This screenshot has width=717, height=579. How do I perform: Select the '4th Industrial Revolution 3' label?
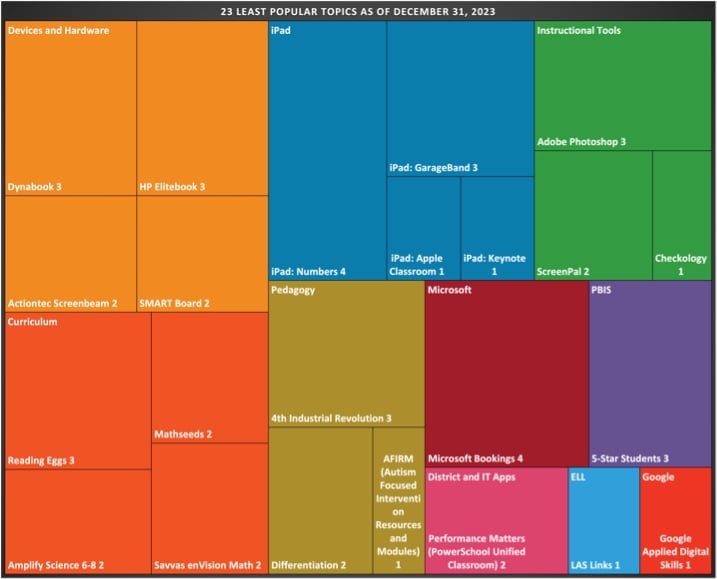click(331, 418)
